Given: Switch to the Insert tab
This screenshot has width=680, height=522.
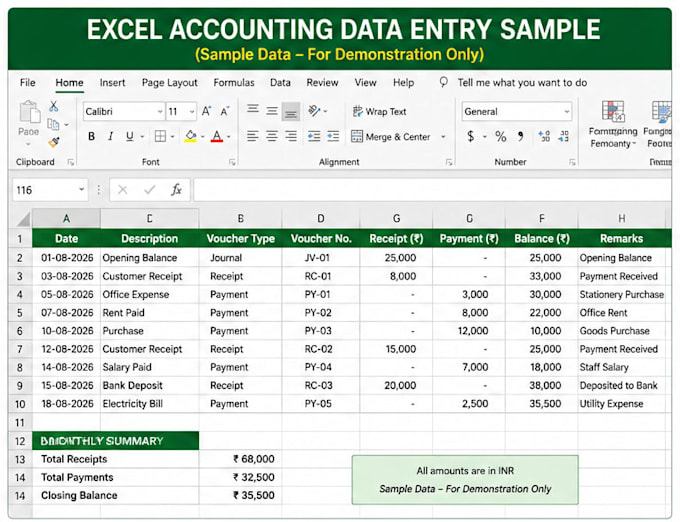Looking at the screenshot, I should 112,82.
